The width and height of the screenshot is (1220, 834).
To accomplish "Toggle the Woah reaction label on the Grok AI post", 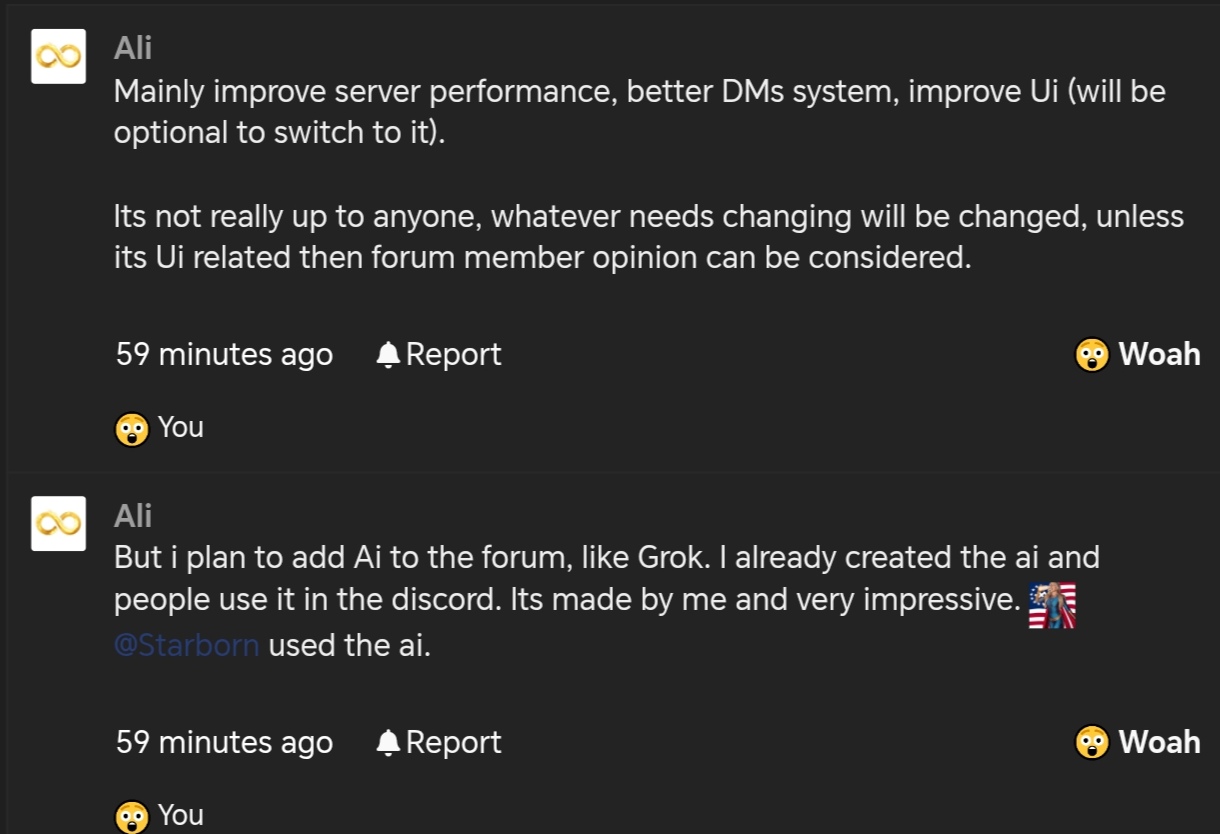I will (1159, 742).
